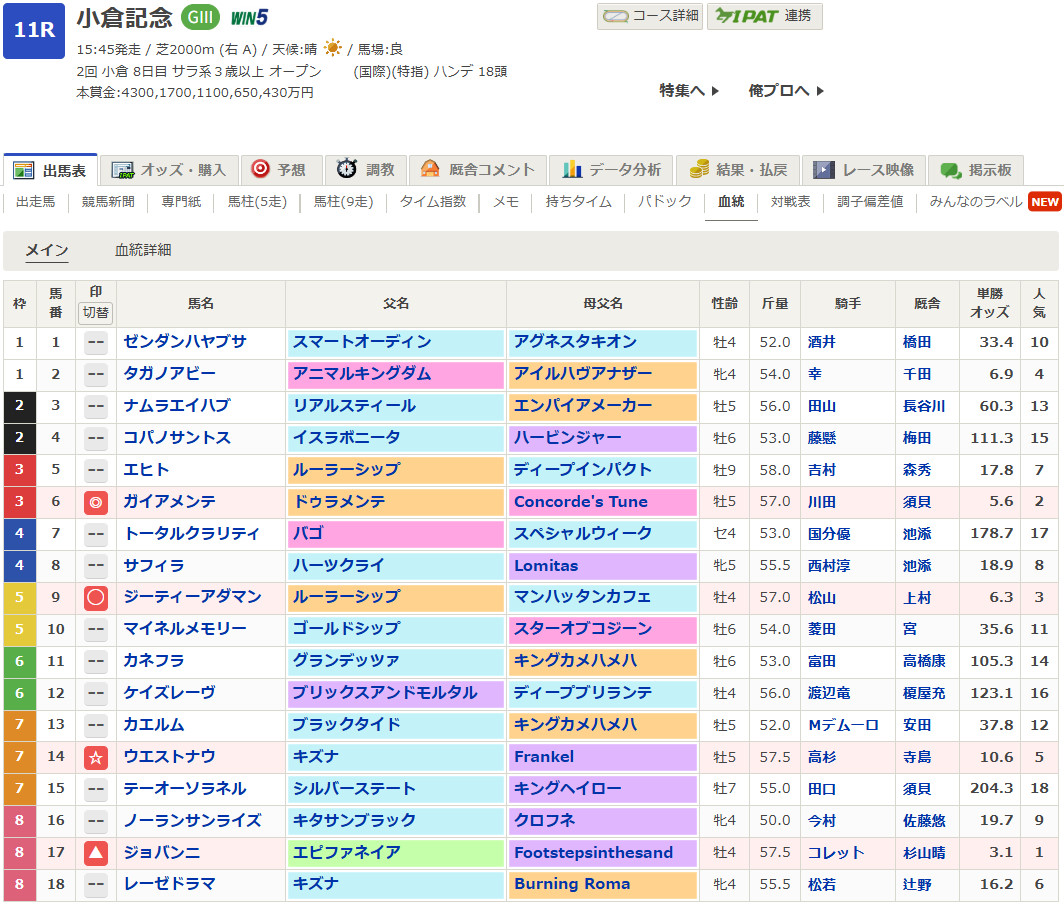This screenshot has width=1064, height=906.
Task: Click the コース詳細 button
Action: 649,16
